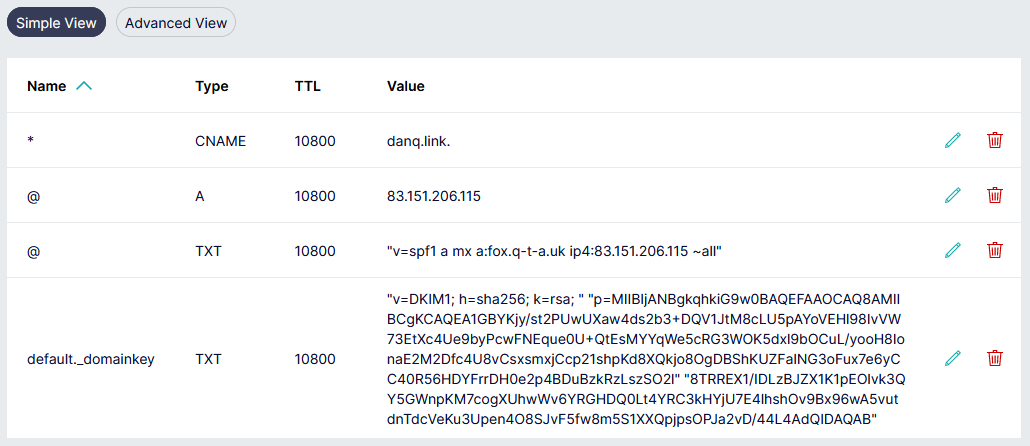Viewport: 1030px width, 446px height.
Task: Delete the default._domainkey DKIM record
Action: (x=994, y=358)
